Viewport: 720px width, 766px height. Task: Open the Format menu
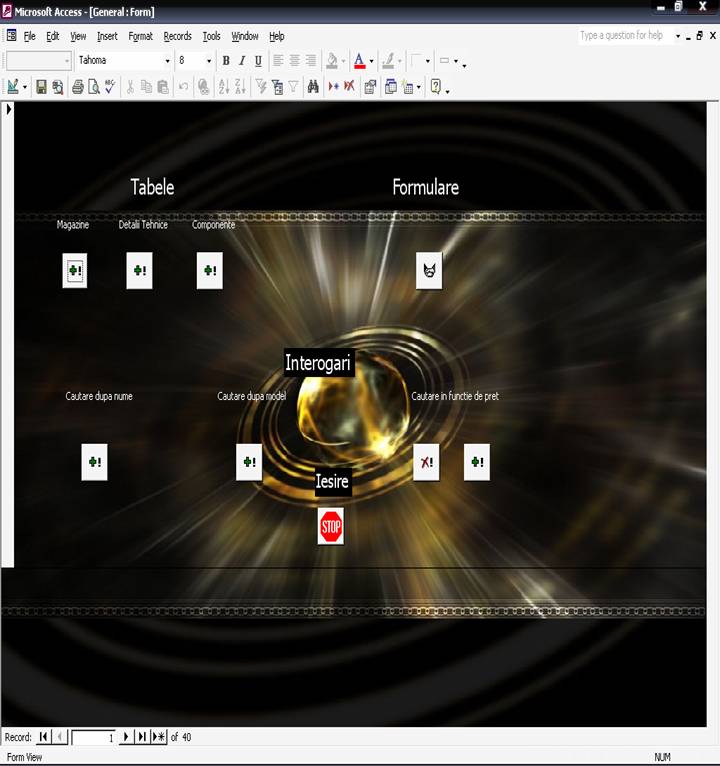click(141, 36)
